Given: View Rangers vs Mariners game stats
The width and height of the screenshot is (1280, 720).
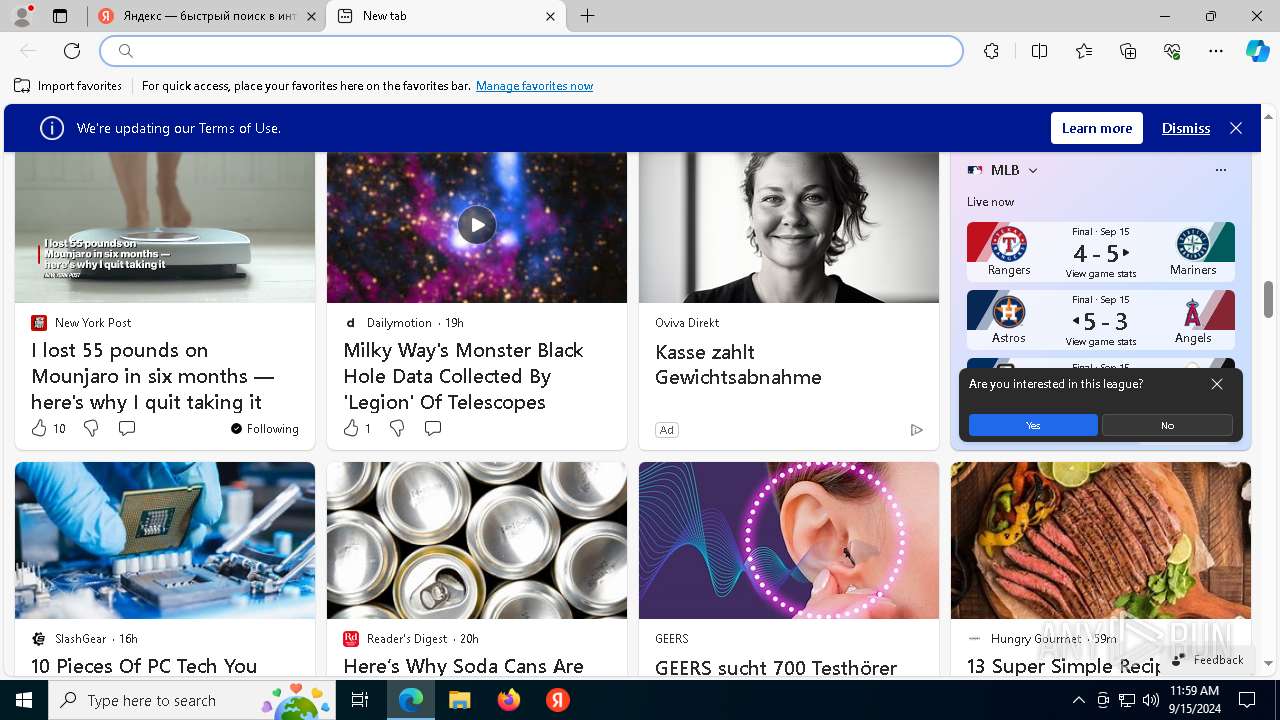Looking at the screenshot, I should coord(1100,274).
